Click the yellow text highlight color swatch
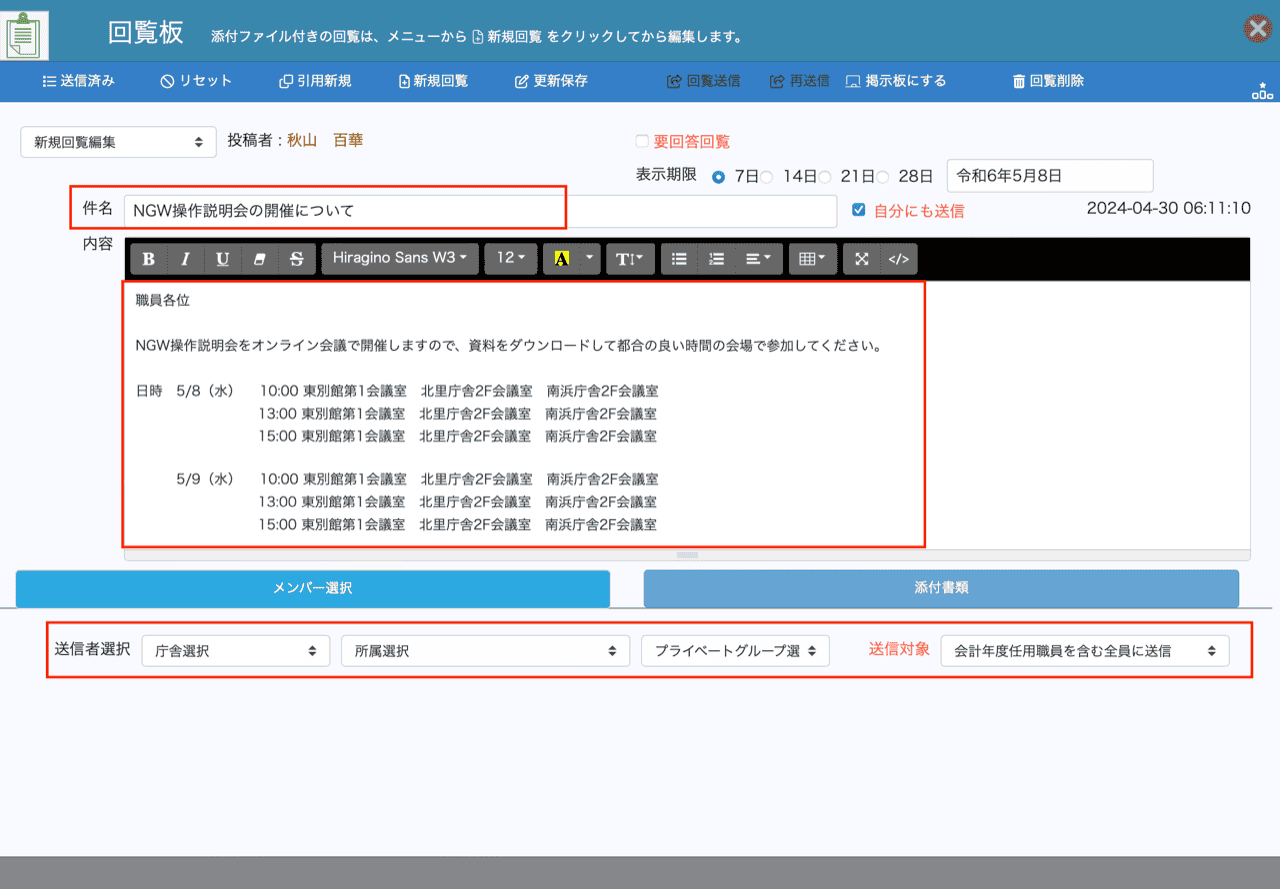The height and width of the screenshot is (889, 1280). (x=561, y=259)
